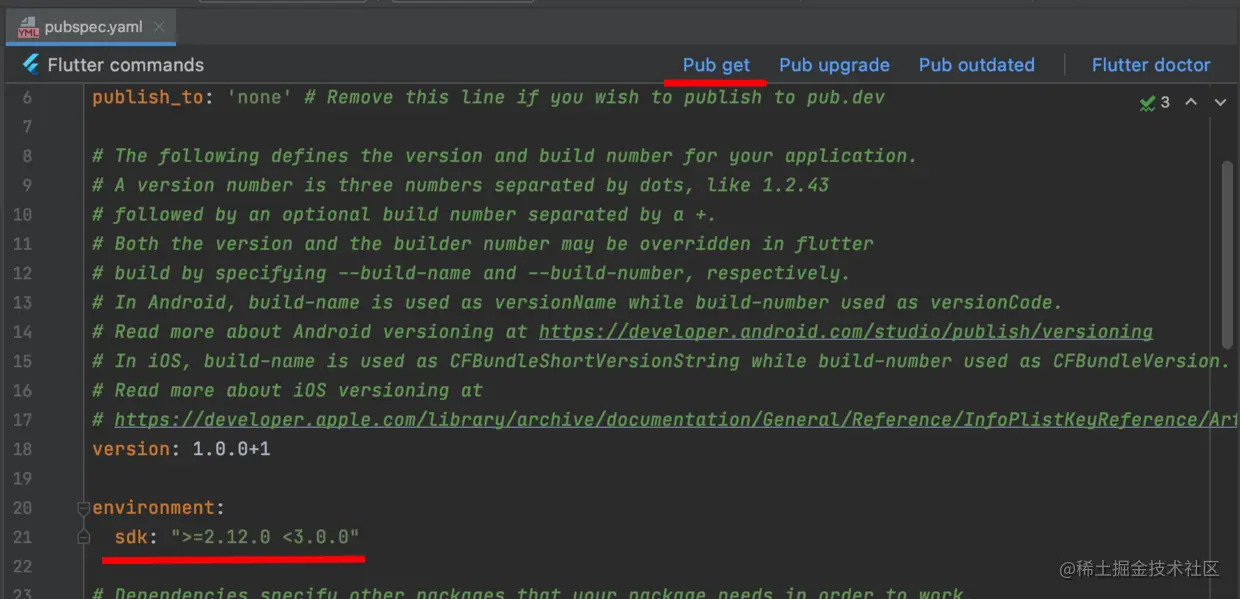Run Pub upgrade command
This screenshot has width=1240, height=599.
click(x=834, y=65)
